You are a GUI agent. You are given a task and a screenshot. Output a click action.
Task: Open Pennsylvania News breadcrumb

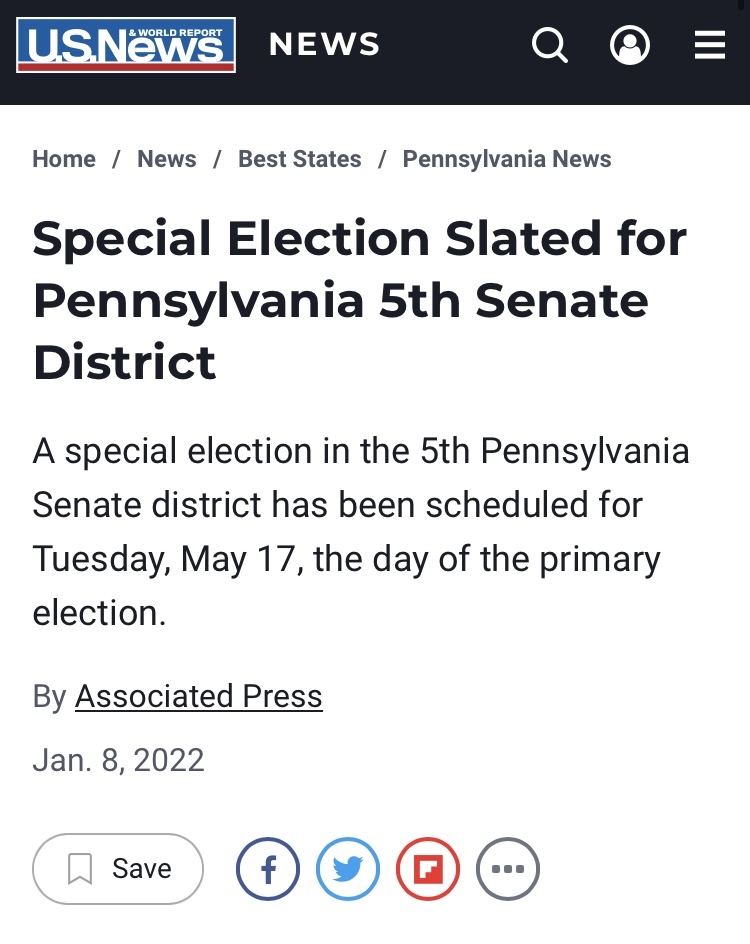tap(507, 159)
